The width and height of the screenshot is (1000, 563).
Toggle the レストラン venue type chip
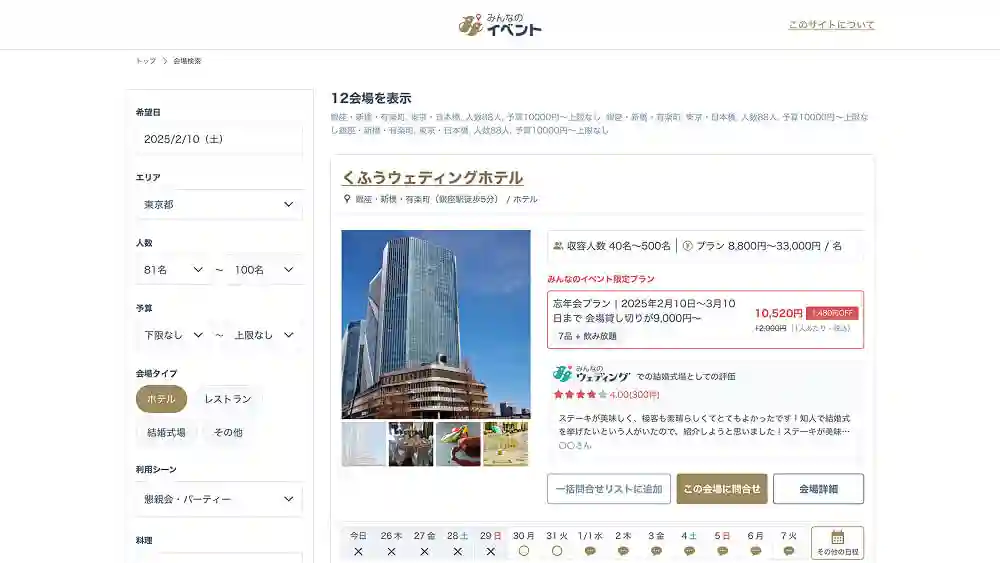point(228,399)
